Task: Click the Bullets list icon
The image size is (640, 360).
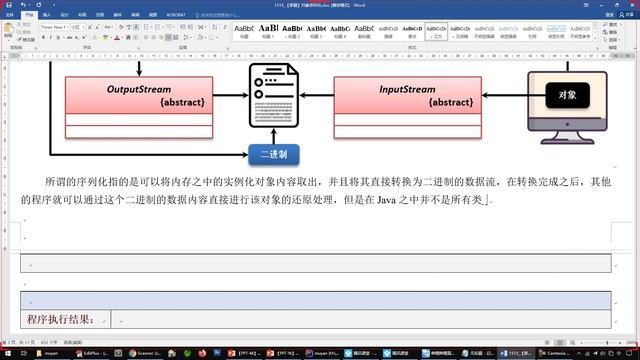Action: (147, 27)
